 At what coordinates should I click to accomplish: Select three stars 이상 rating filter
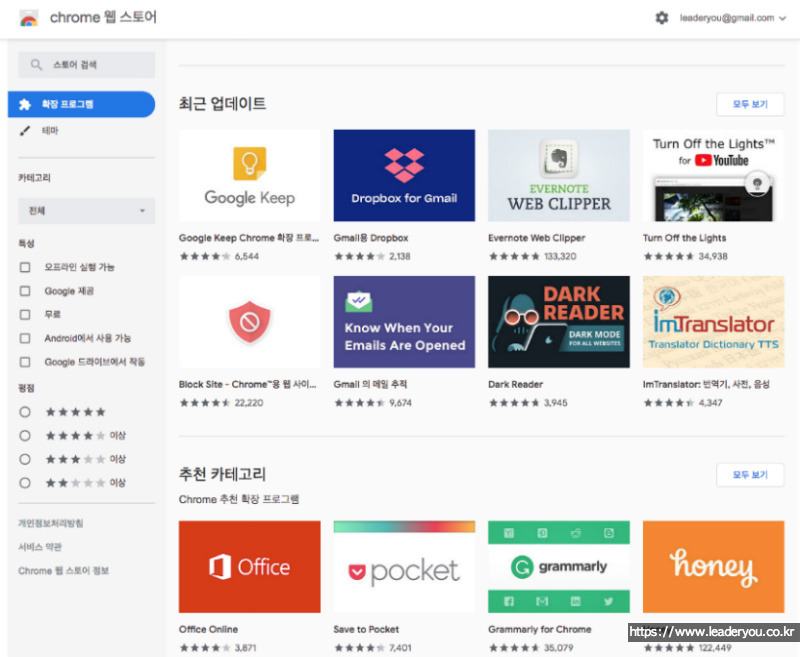24,460
